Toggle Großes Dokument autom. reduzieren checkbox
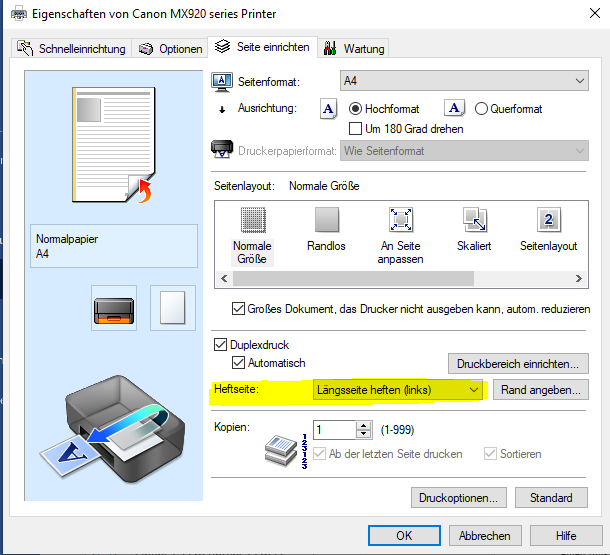This screenshot has width=610, height=555. pos(238,308)
